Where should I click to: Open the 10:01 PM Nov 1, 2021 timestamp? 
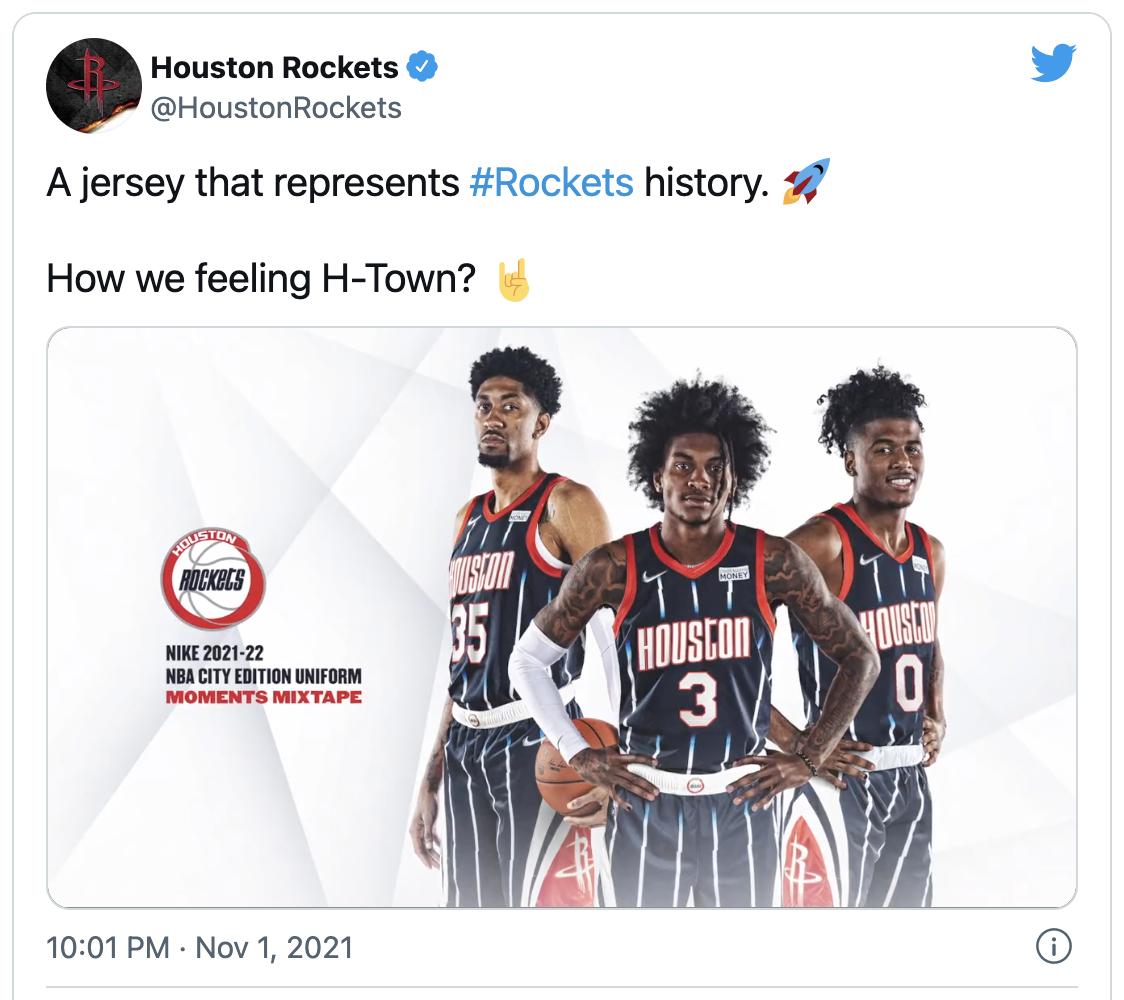pyautogui.click(x=200, y=947)
